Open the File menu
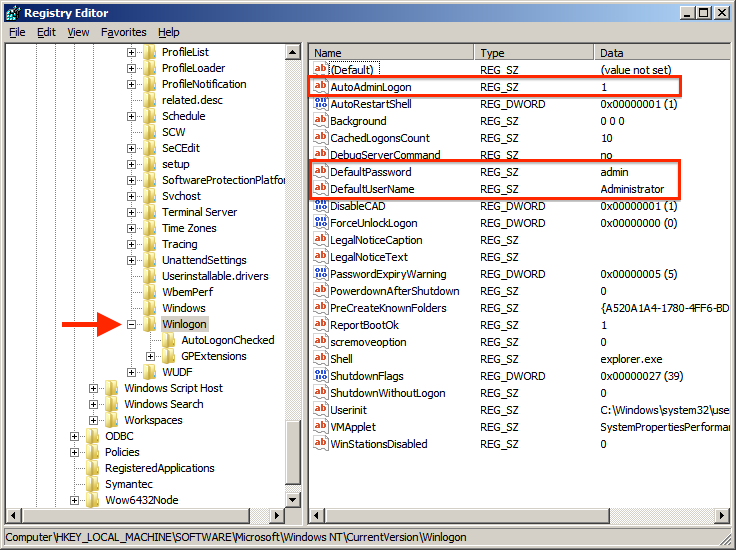Viewport: 736px width, 550px height. 17,32
